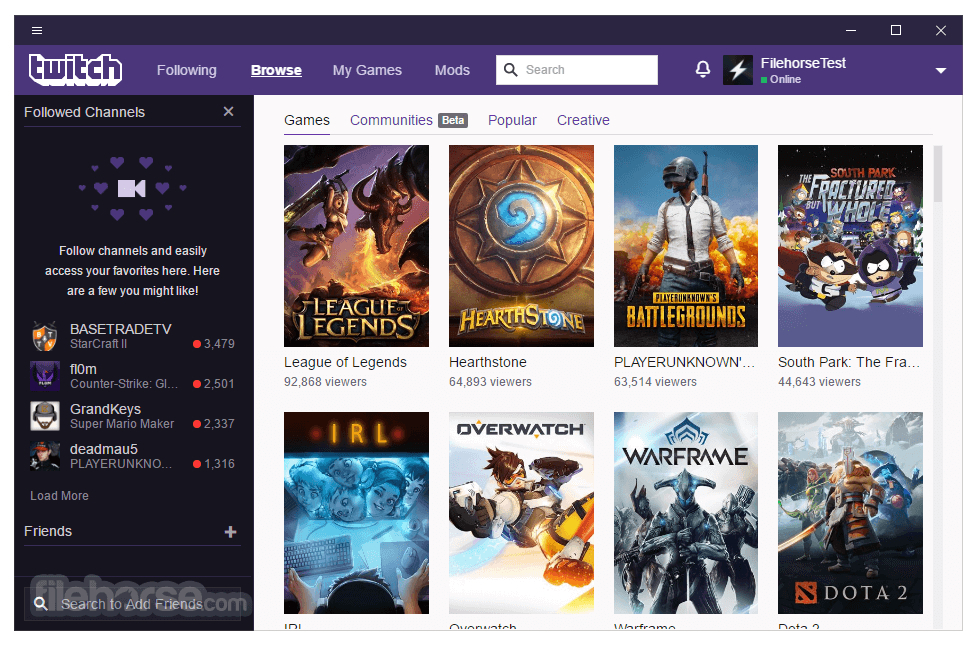Screen dimensions: 979x647
Task: Open GrandKeys channel name
Action: 106,409
